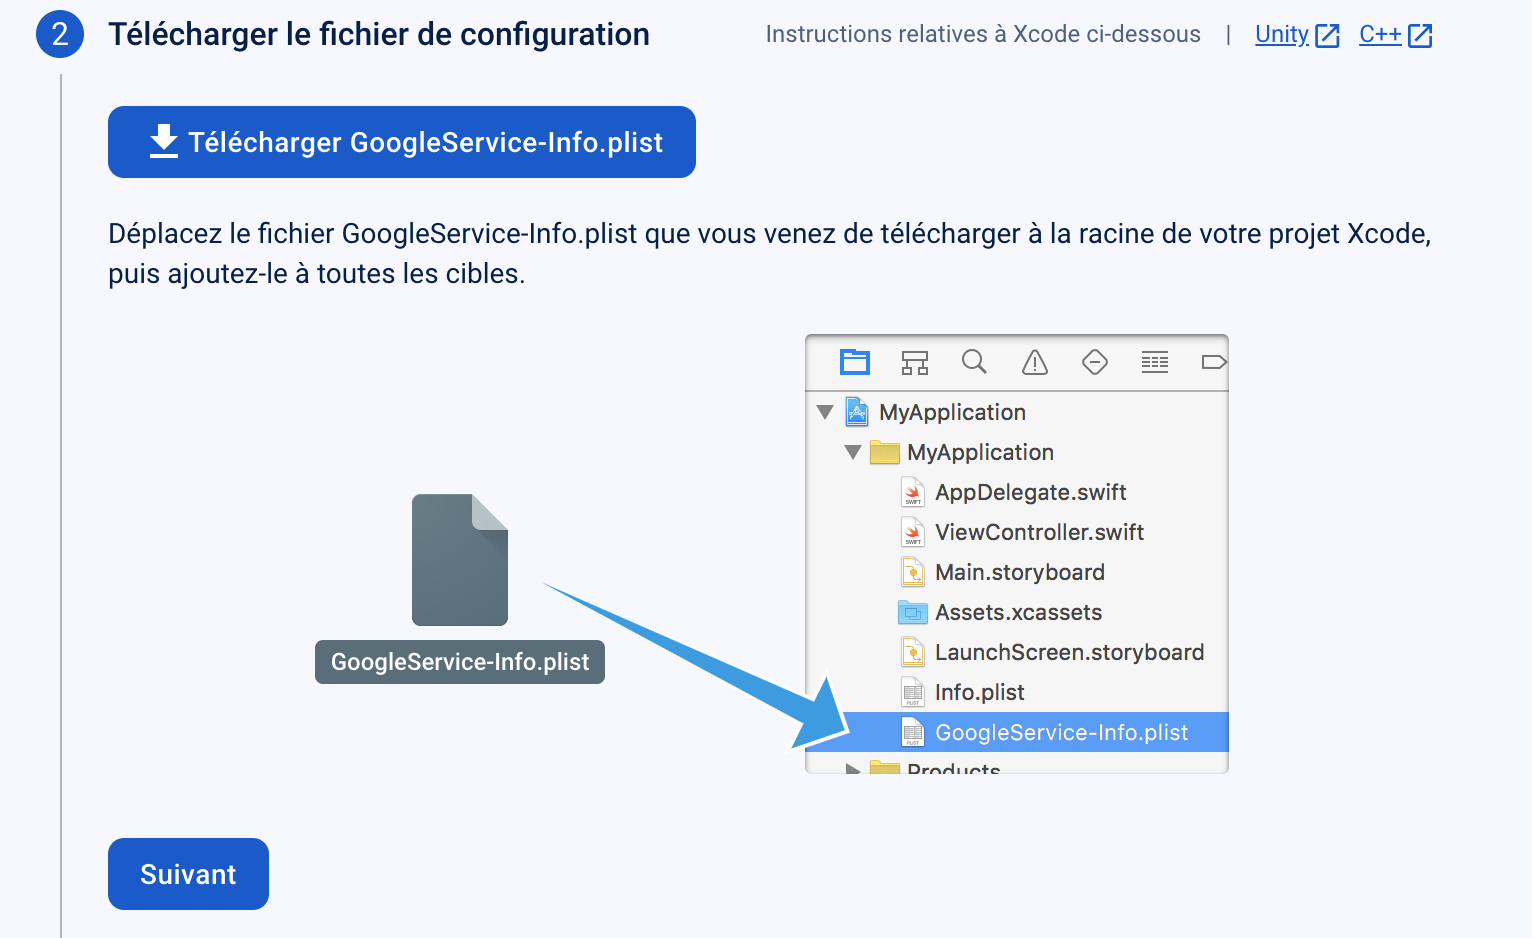Select the AppDelegate.swift row
This screenshot has height=938, width=1532.
coord(1017,492)
